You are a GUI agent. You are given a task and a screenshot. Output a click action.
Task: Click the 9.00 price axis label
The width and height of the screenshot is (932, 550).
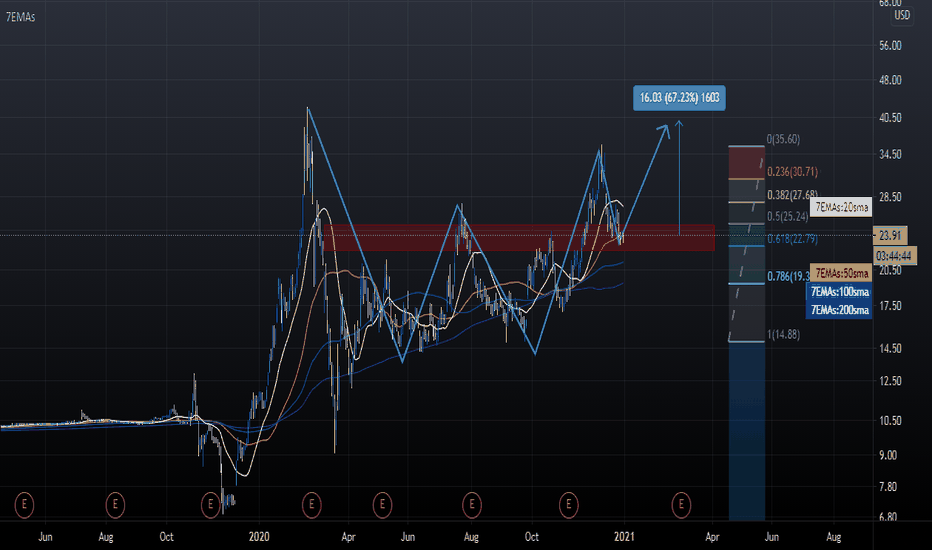pyautogui.click(x=888, y=455)
